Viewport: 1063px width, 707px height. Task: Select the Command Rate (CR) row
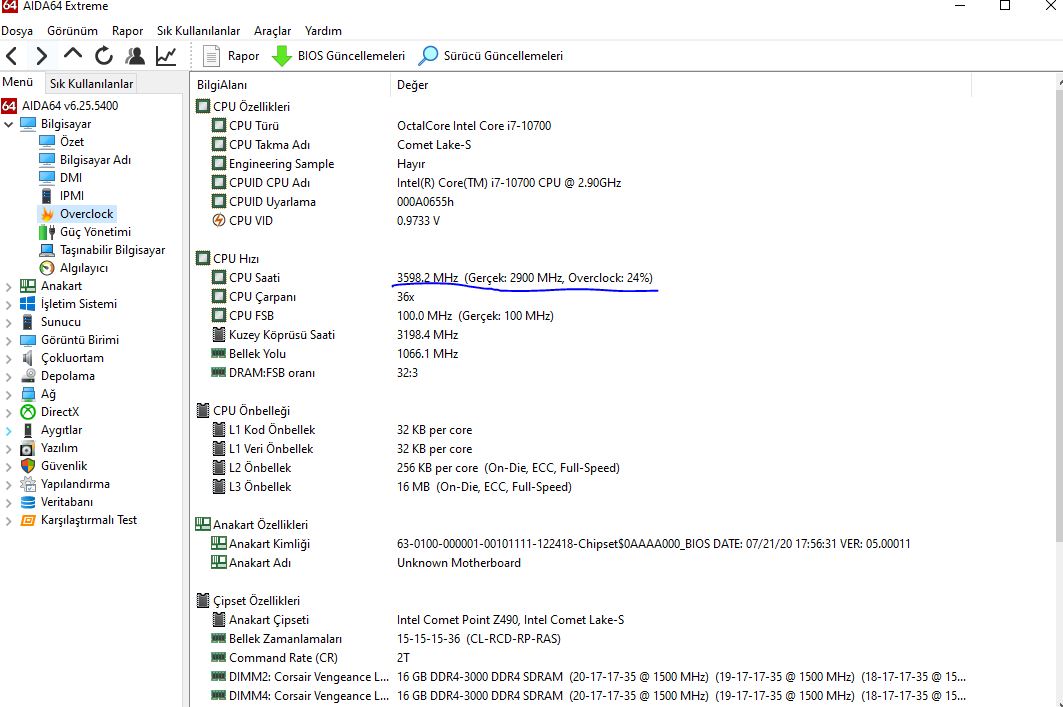(283, 658)
